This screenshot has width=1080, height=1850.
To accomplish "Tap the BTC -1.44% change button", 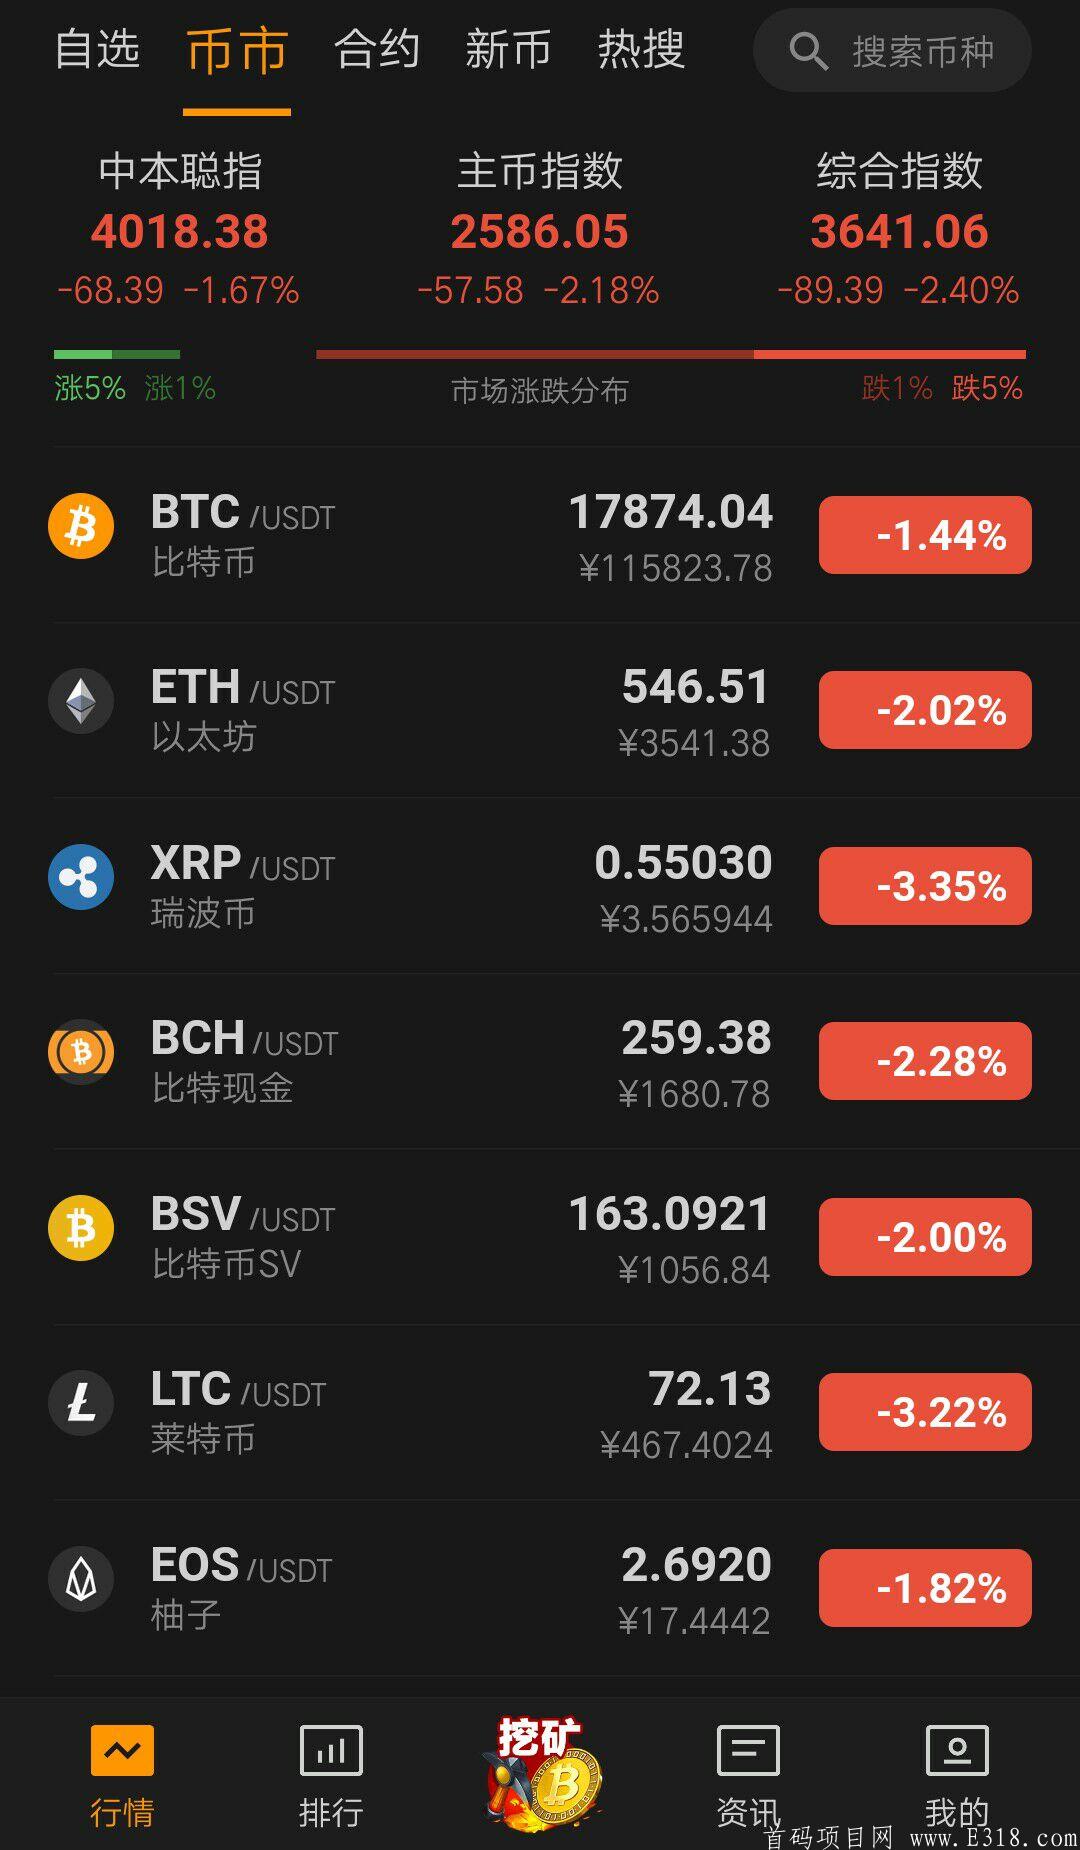I will pyautogui.click(x=925, y=535).
